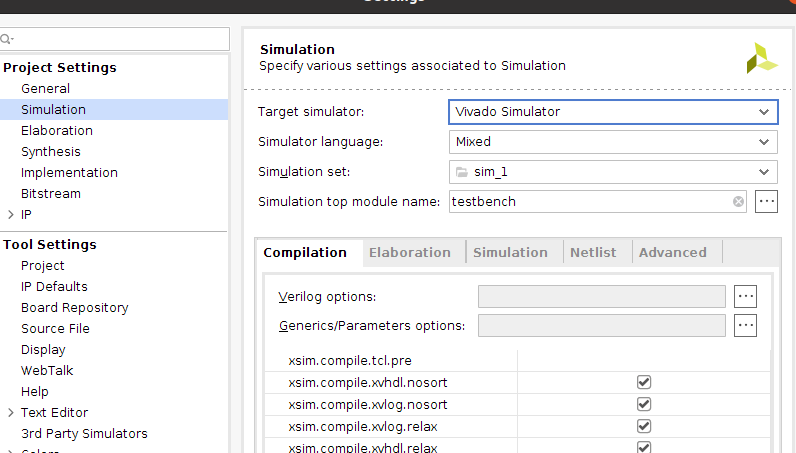The width and height of the screenshot is (796, 453).
Task: Toggle xsim.compile.xvlog.relax checkbox
Action: pos(644,426)
